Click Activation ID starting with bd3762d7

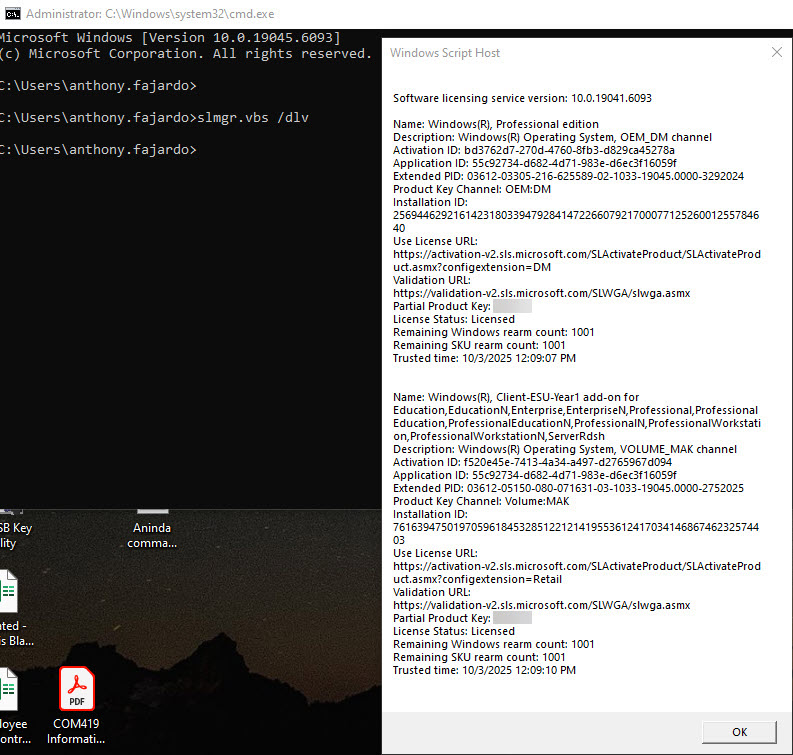(x=534, y=150)
